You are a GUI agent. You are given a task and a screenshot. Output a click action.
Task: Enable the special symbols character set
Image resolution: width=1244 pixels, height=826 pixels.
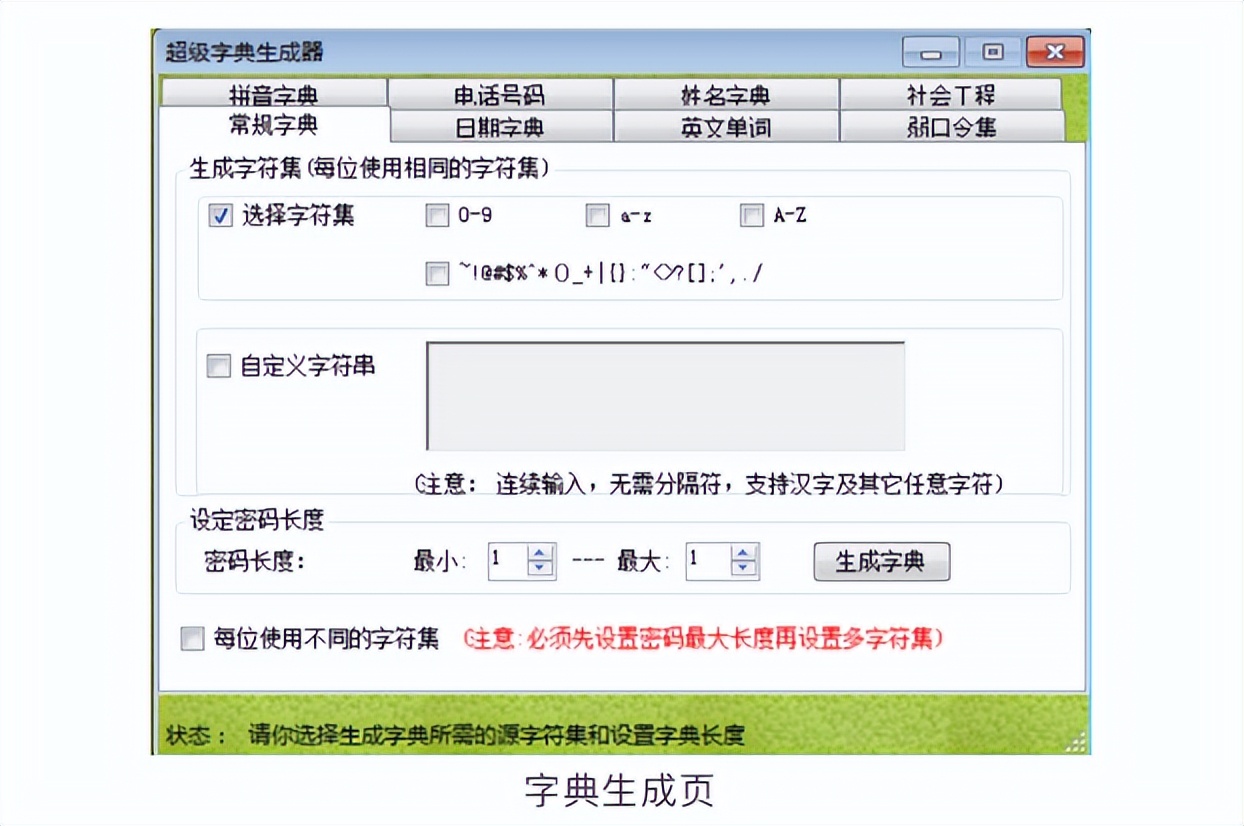[x=437, y=273]
